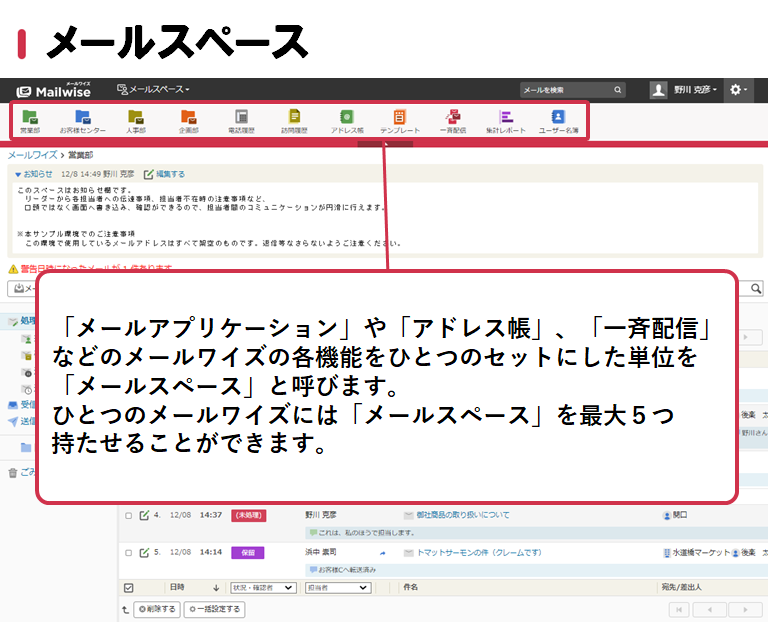The width and height of the screenshot is (768, 622).
Task: Open the 人事部 mail folder icon
Action: click(x=136, y=120)
